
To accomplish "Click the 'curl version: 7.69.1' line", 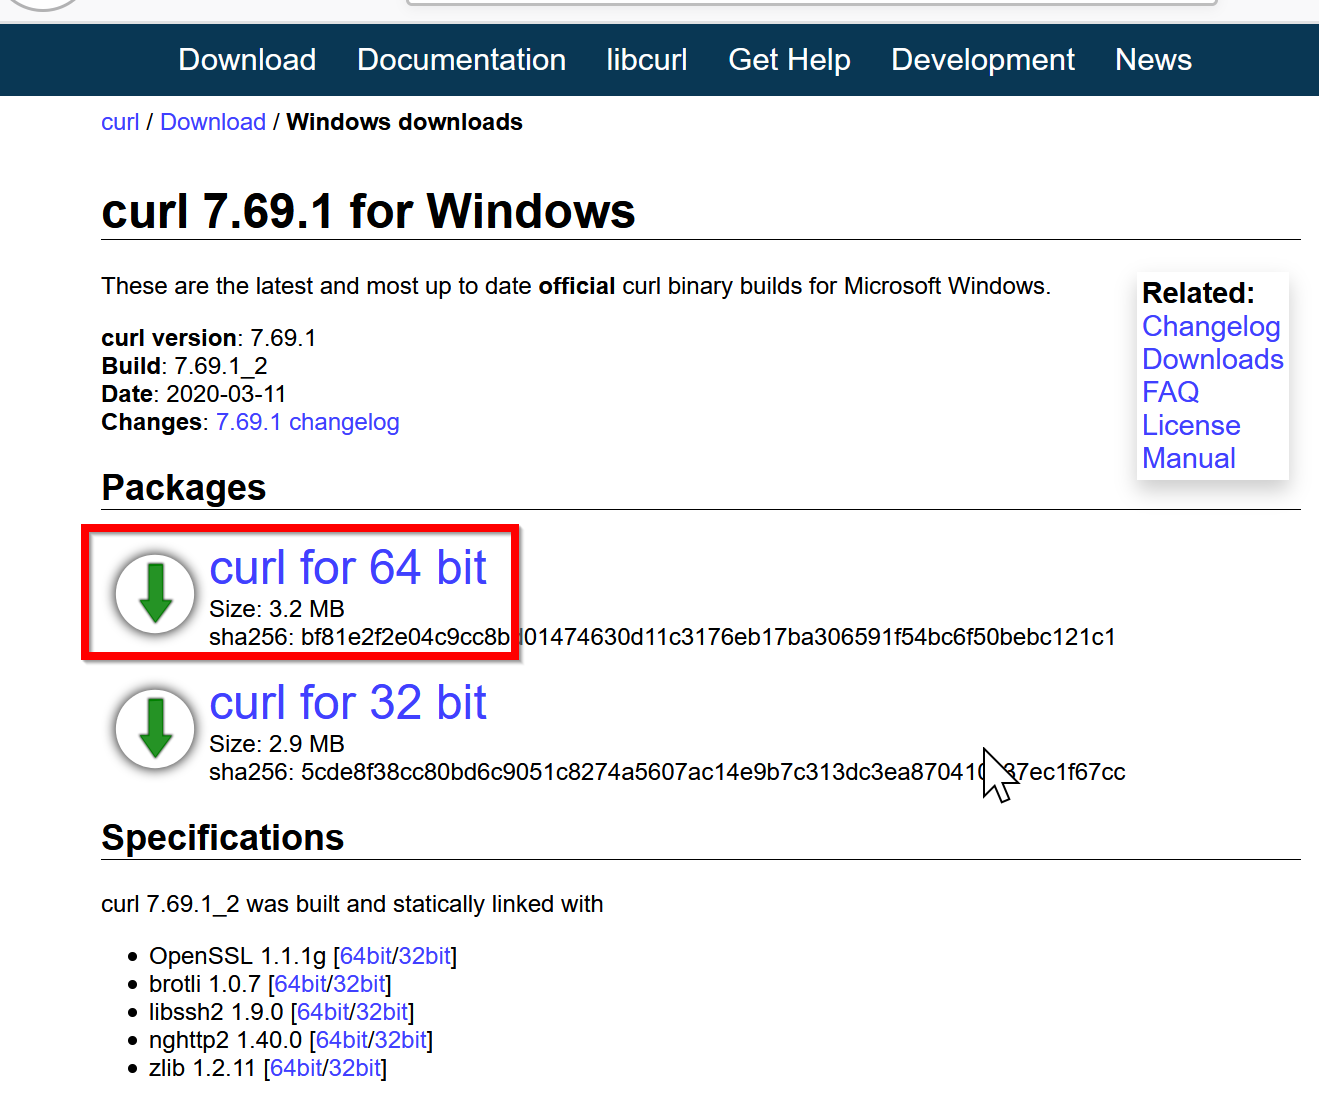I will [208, 338].
